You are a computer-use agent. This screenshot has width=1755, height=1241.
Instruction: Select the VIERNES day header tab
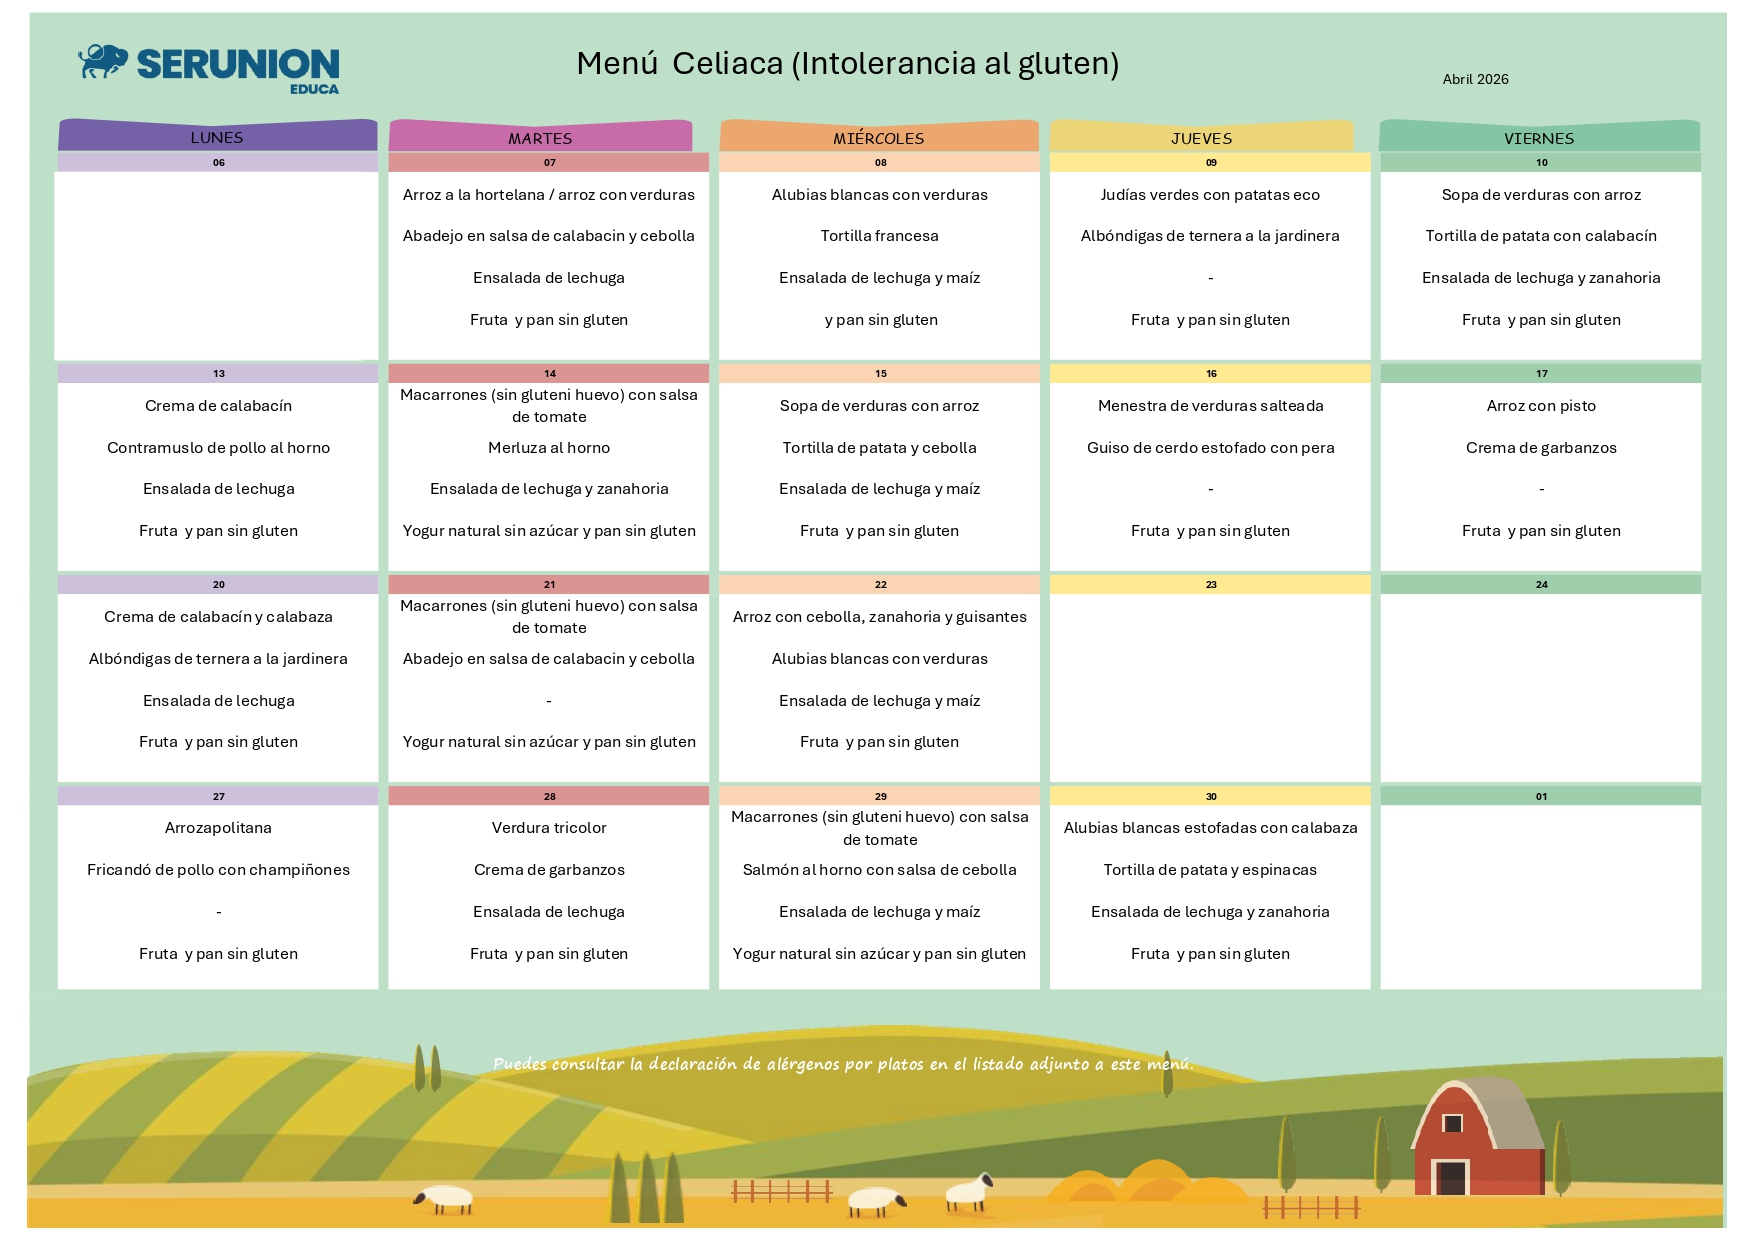coord(1539,137)
